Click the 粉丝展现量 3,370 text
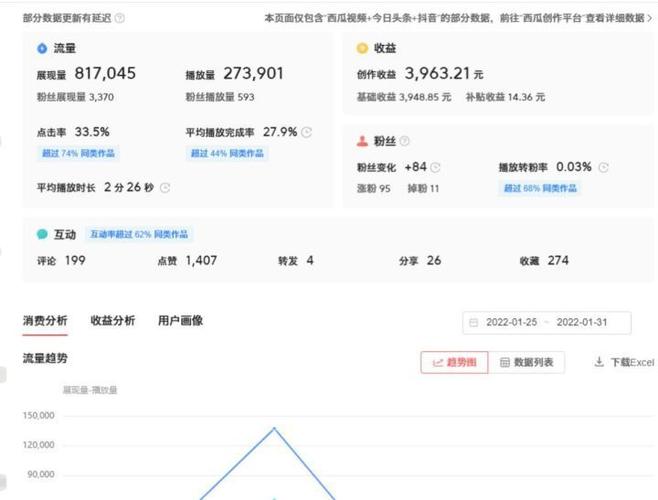 [x=75, y=97]
